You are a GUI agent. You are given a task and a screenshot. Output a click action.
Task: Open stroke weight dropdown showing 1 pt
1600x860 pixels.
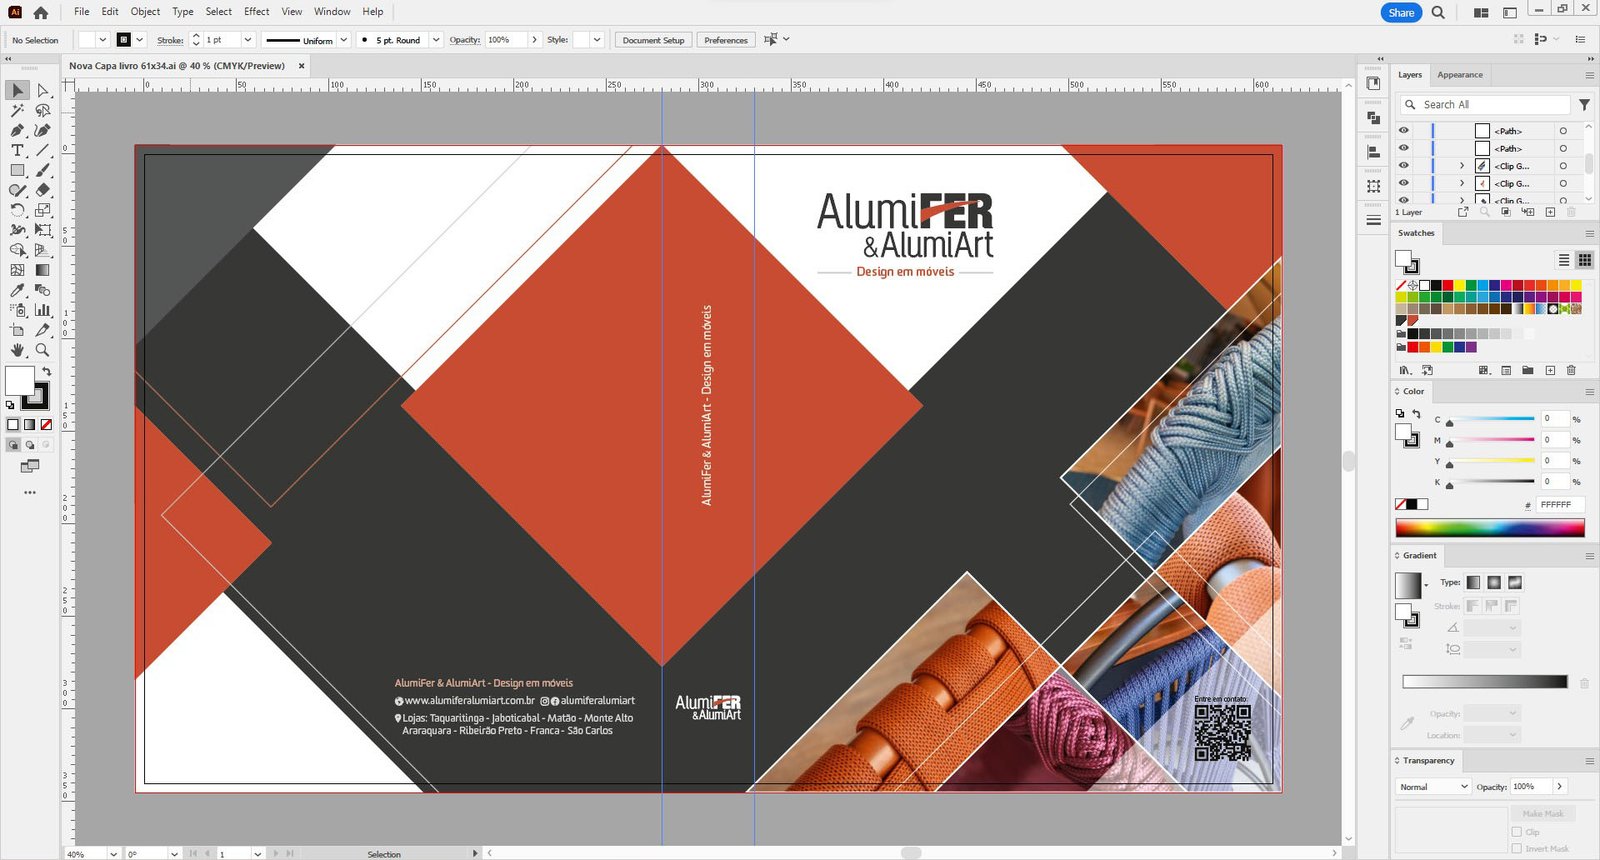click(248, 40)
